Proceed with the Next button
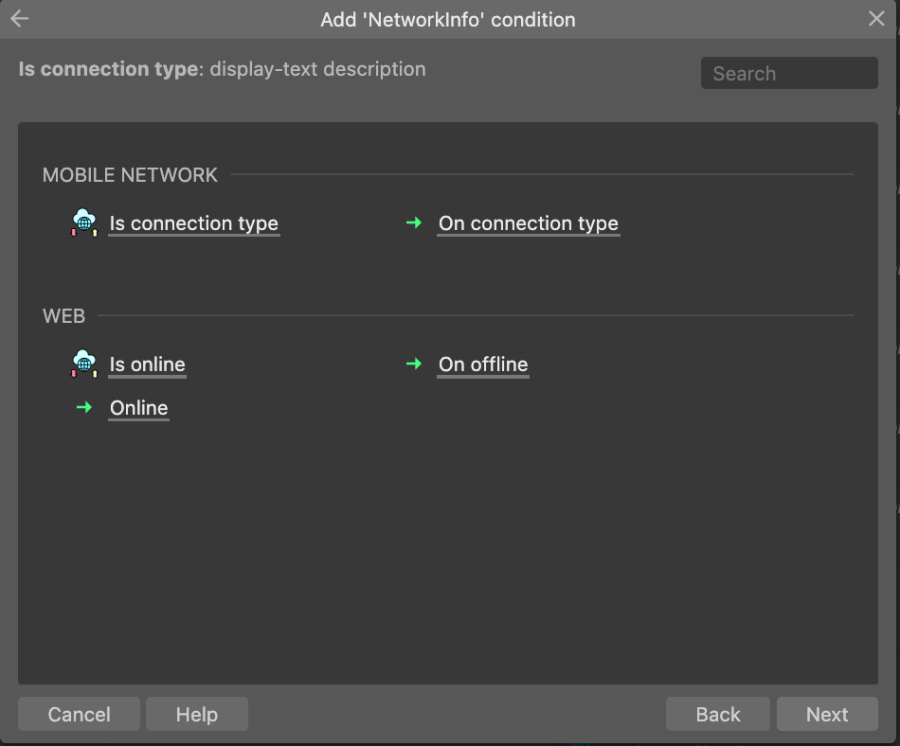This screenshot has height=746, width=900. [x=827, y=714]
